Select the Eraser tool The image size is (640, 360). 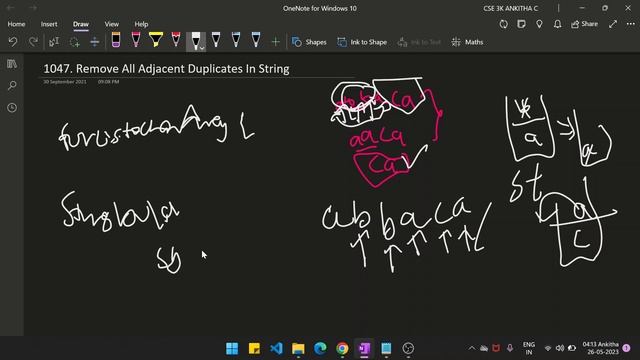pos(116,40)
